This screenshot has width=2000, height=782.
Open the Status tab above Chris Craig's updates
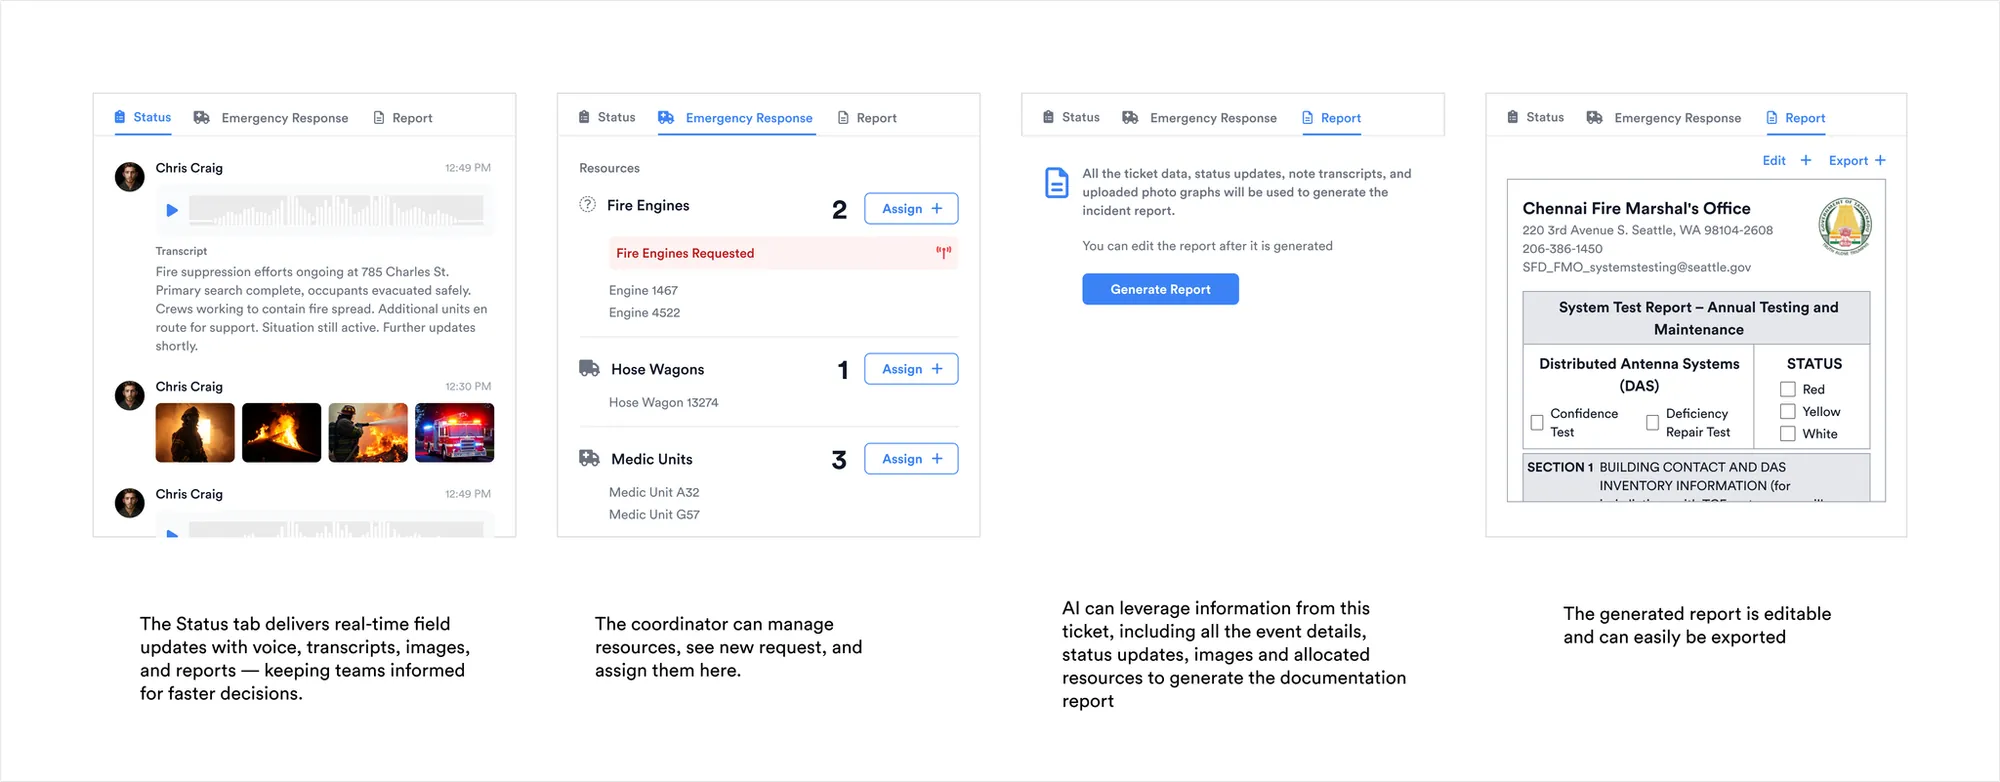(143, 118)
